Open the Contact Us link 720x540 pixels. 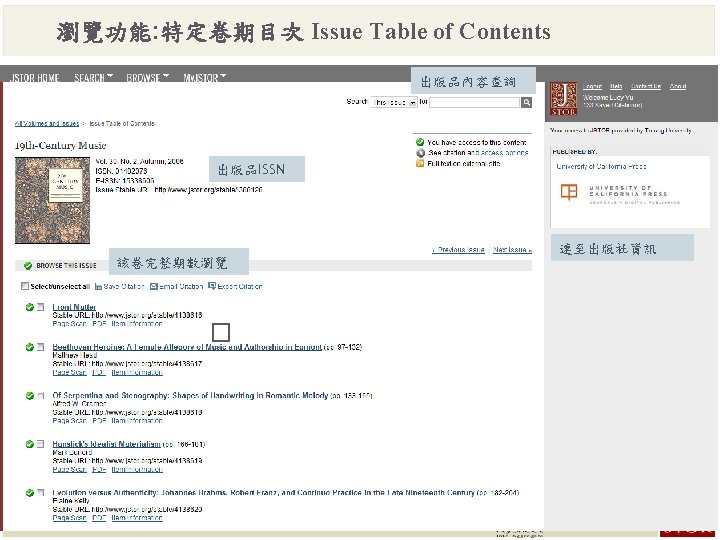point(646,86)
